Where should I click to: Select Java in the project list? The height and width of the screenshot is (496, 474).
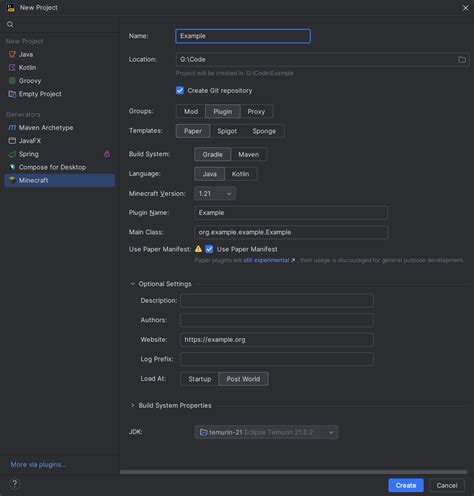point(60,54)
